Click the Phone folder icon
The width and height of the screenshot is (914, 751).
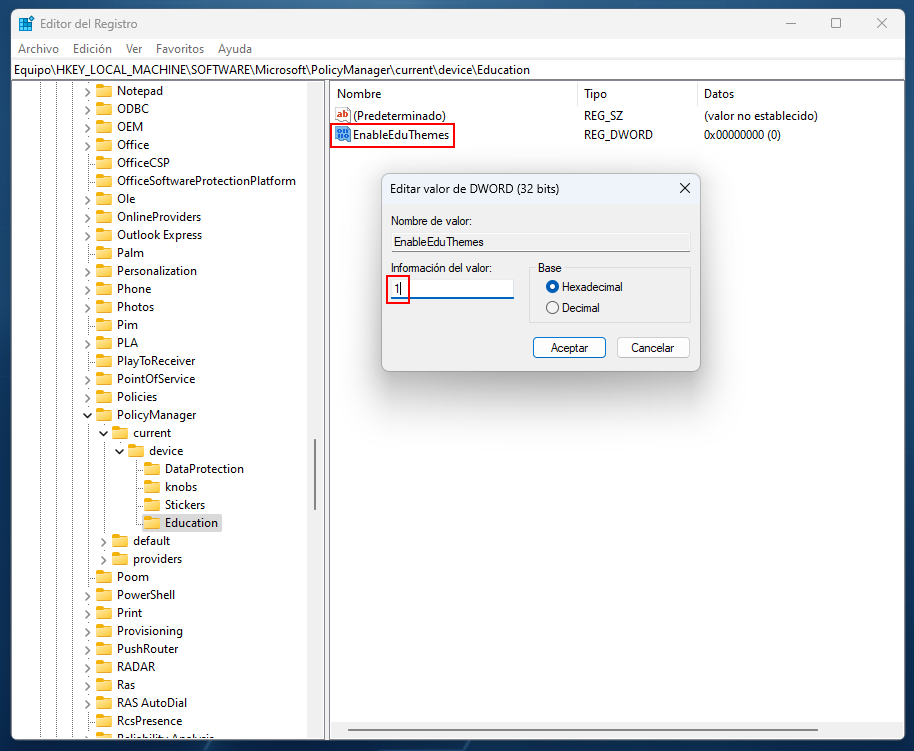(104, 289)
